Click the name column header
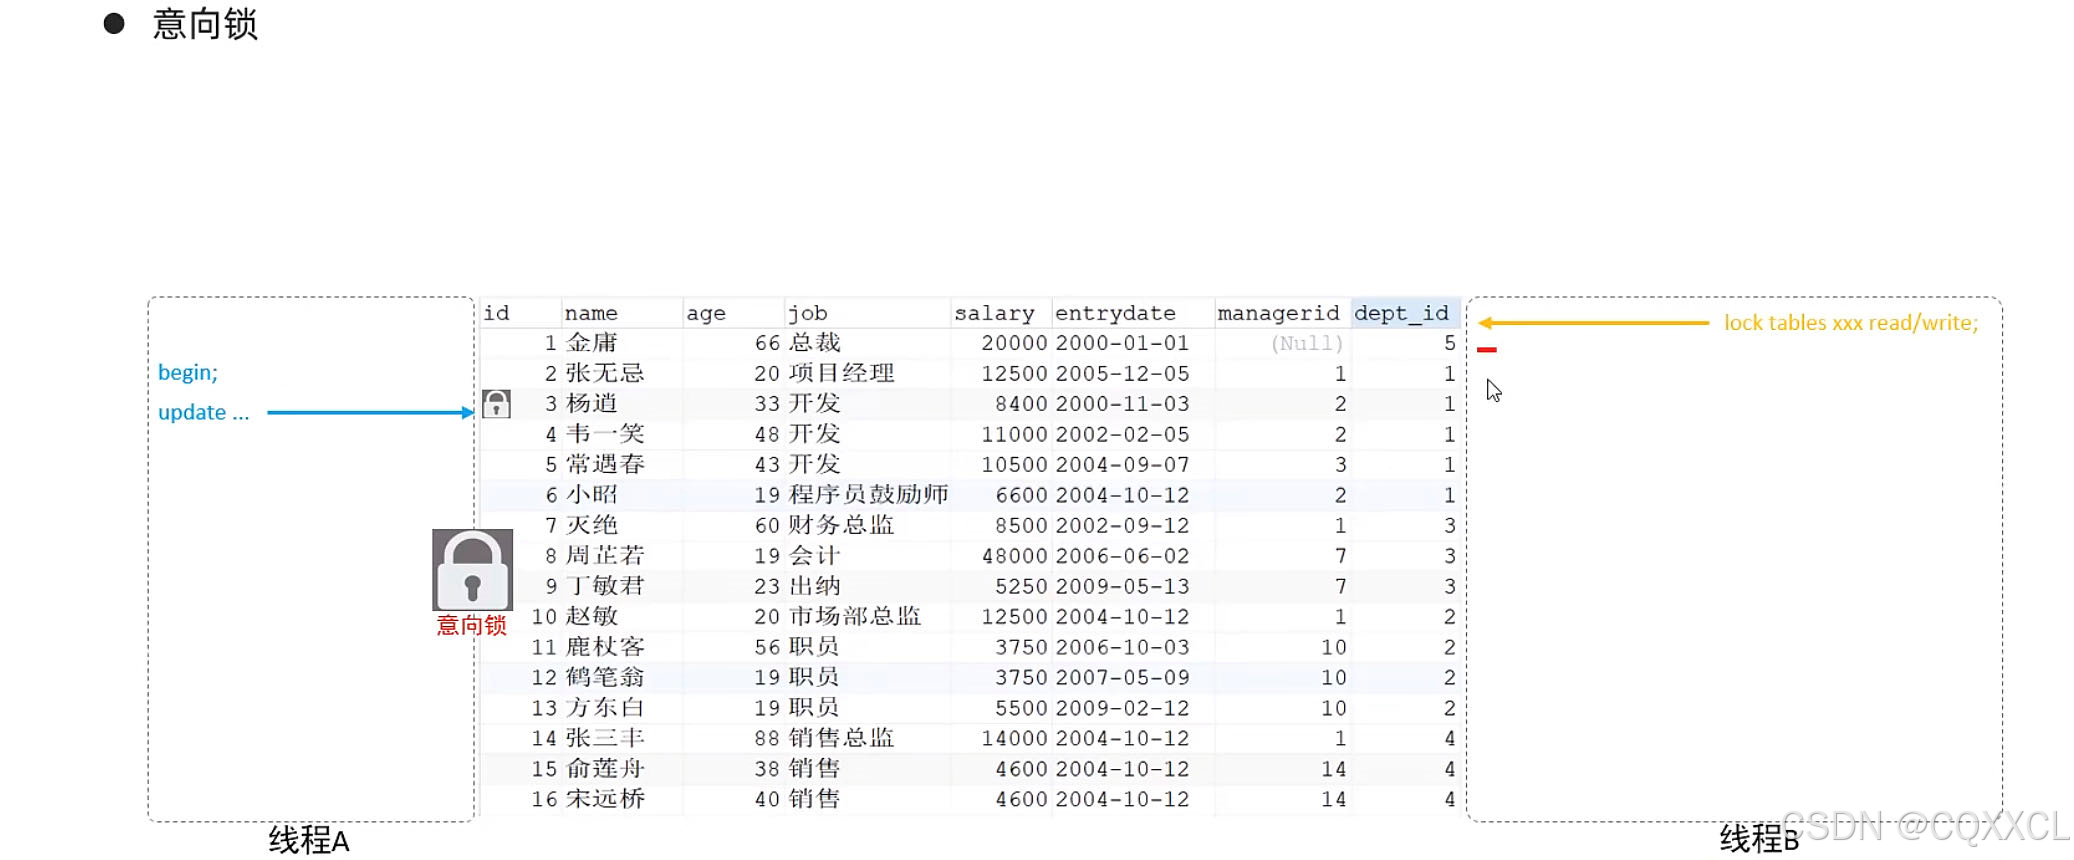2074x860 pixels. pyautogui.click(x=591, y=313)
